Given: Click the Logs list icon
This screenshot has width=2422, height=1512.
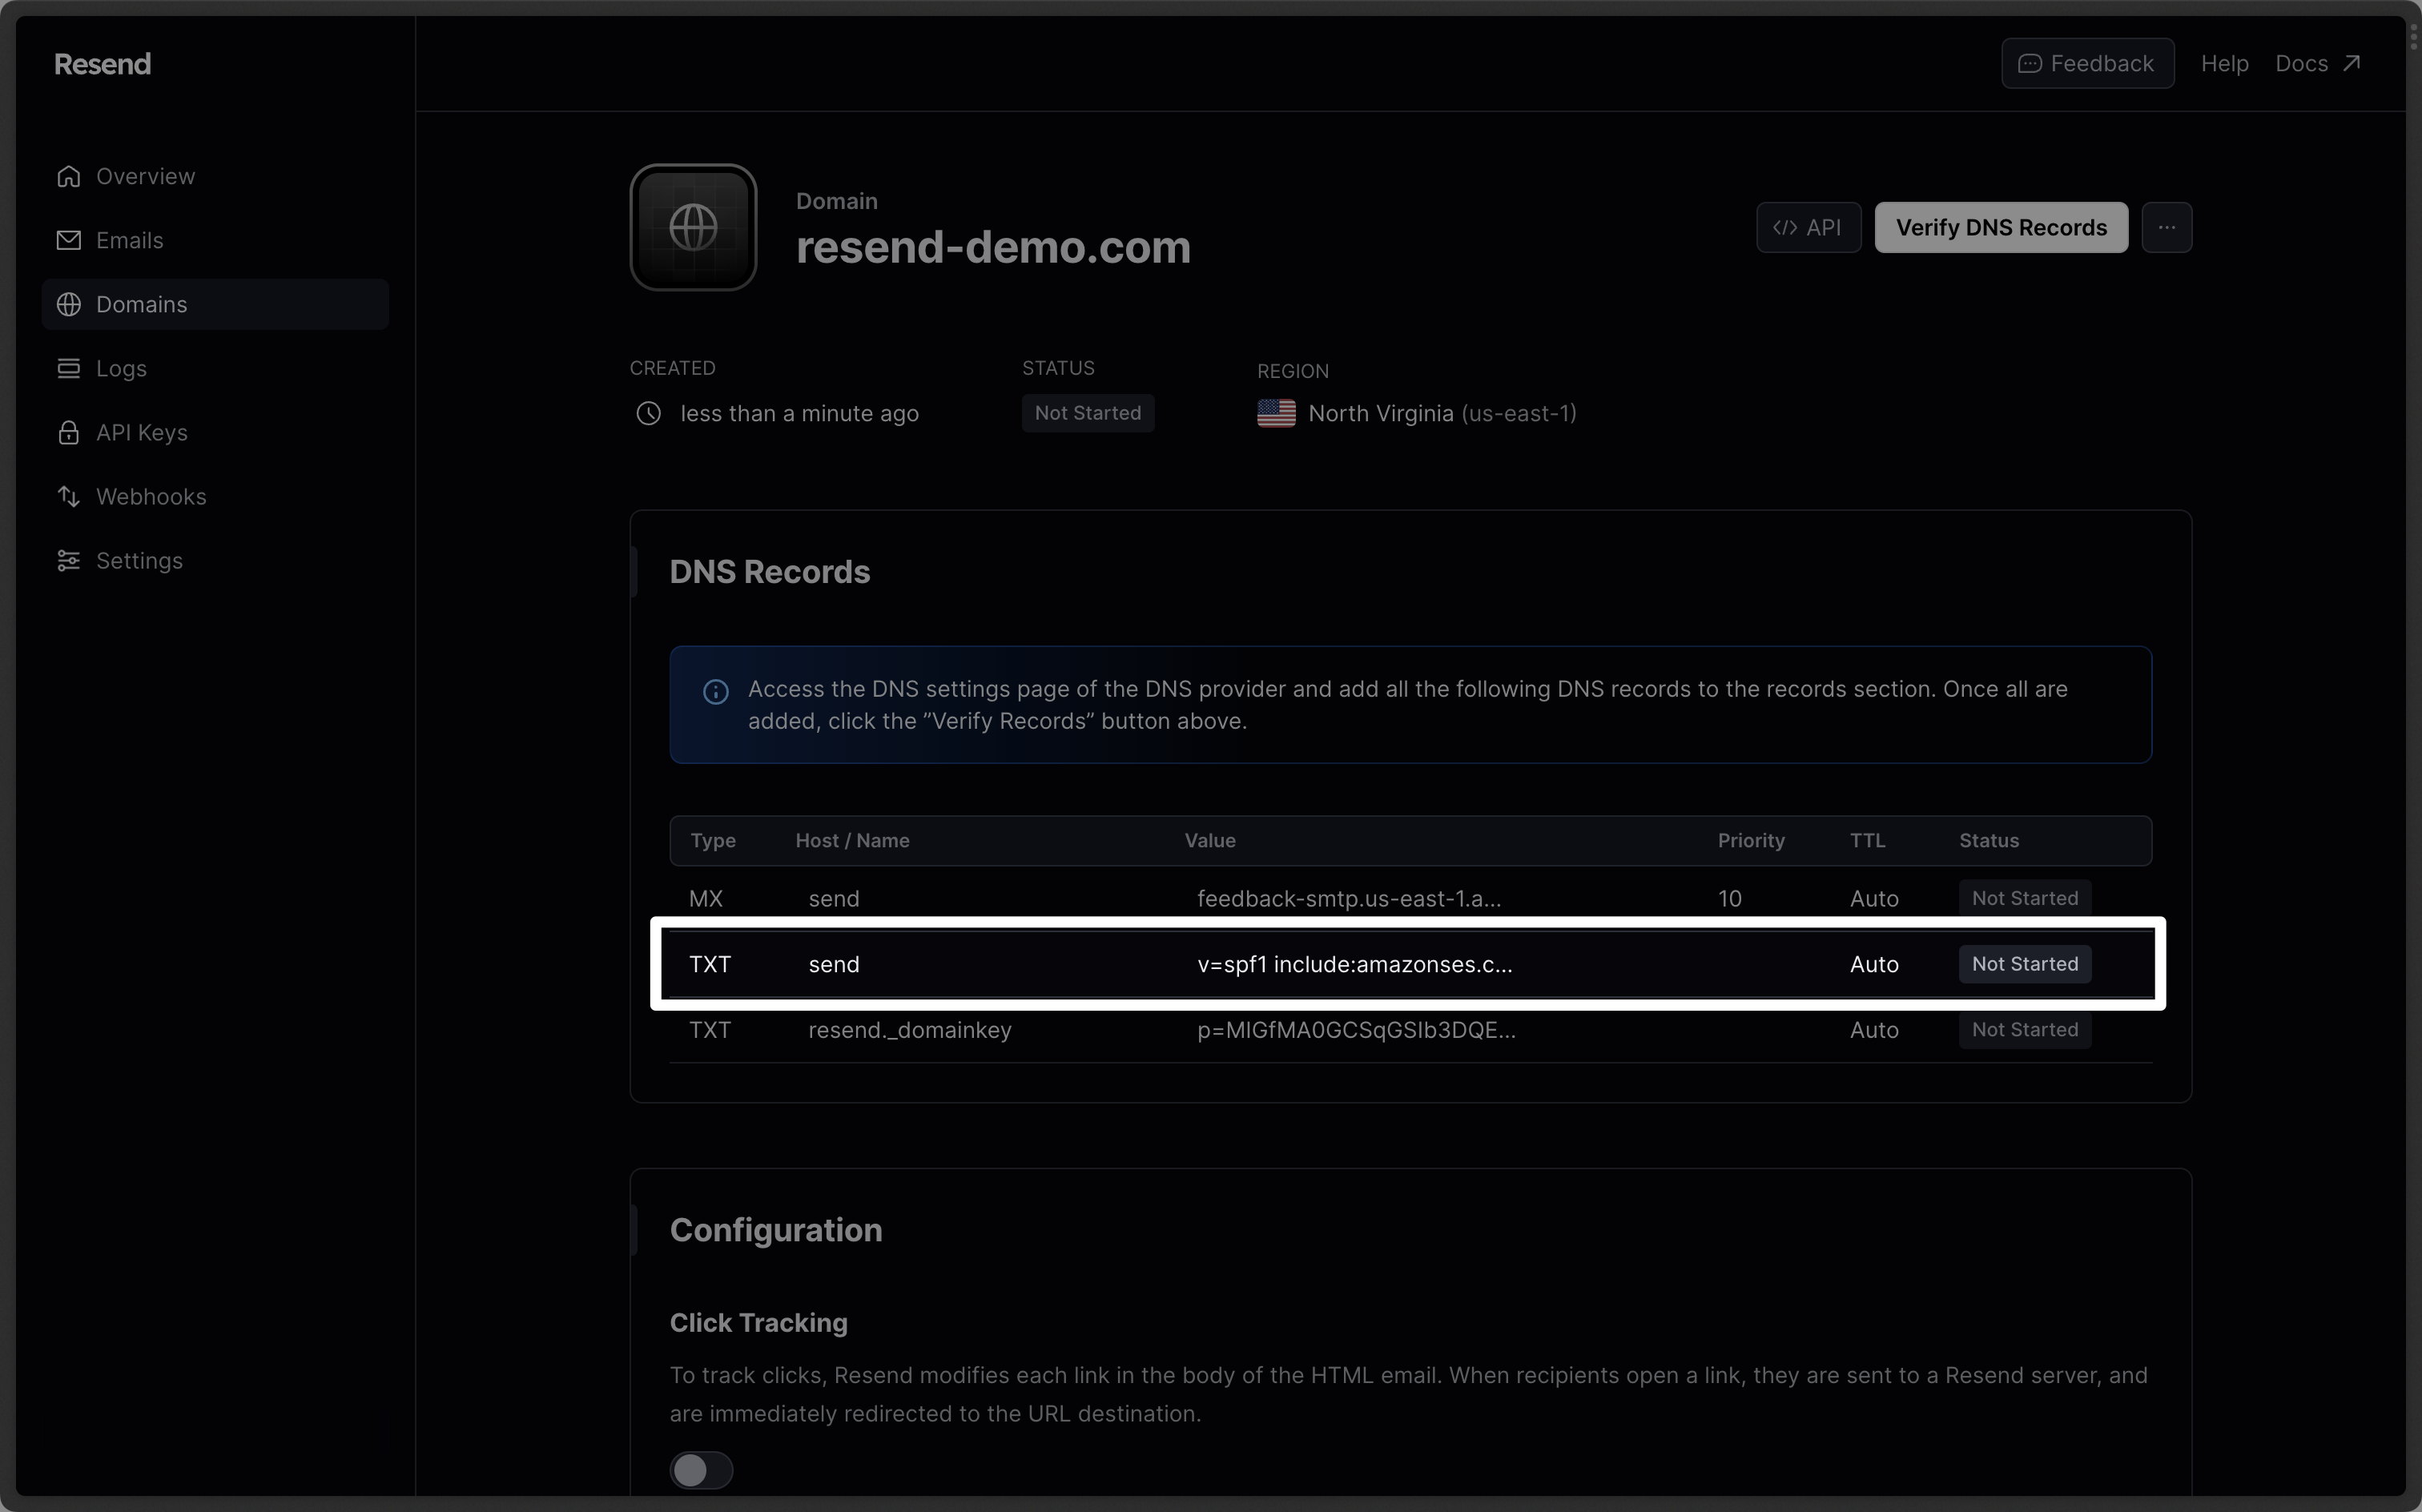Looking at the screenshot, I should [68, 368].
